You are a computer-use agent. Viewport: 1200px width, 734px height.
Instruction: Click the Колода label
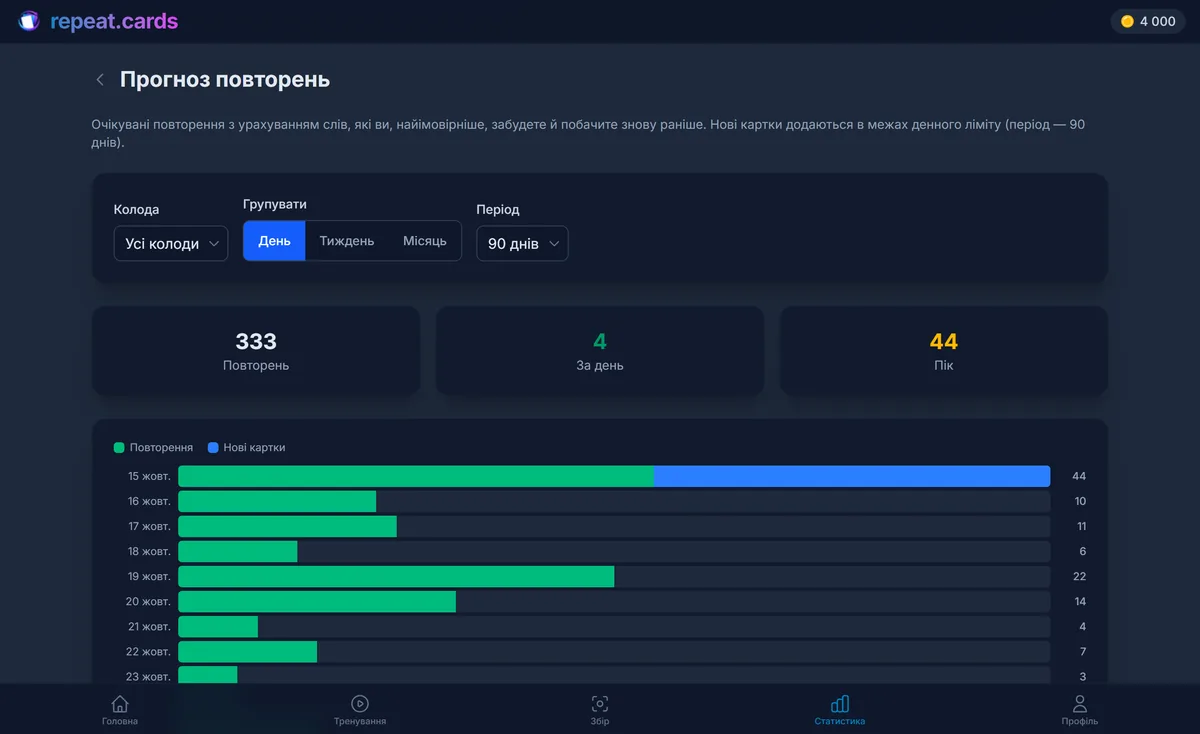pos(136,210)
